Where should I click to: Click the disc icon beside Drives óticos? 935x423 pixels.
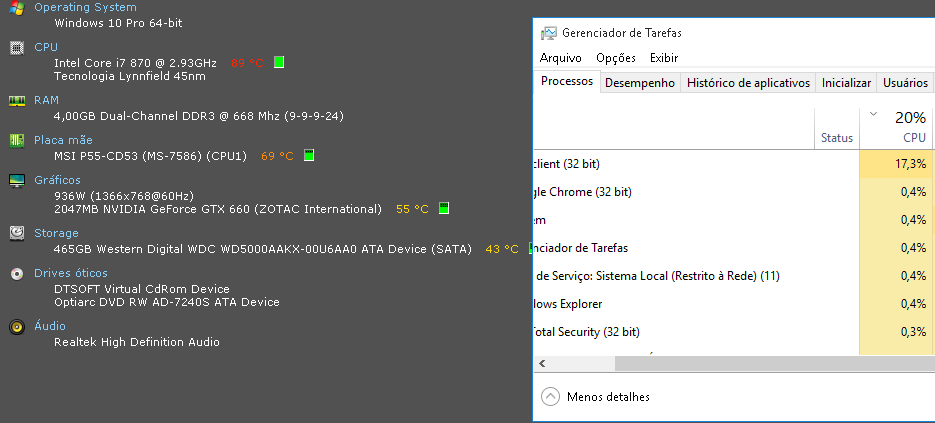(x=17, y=274)
